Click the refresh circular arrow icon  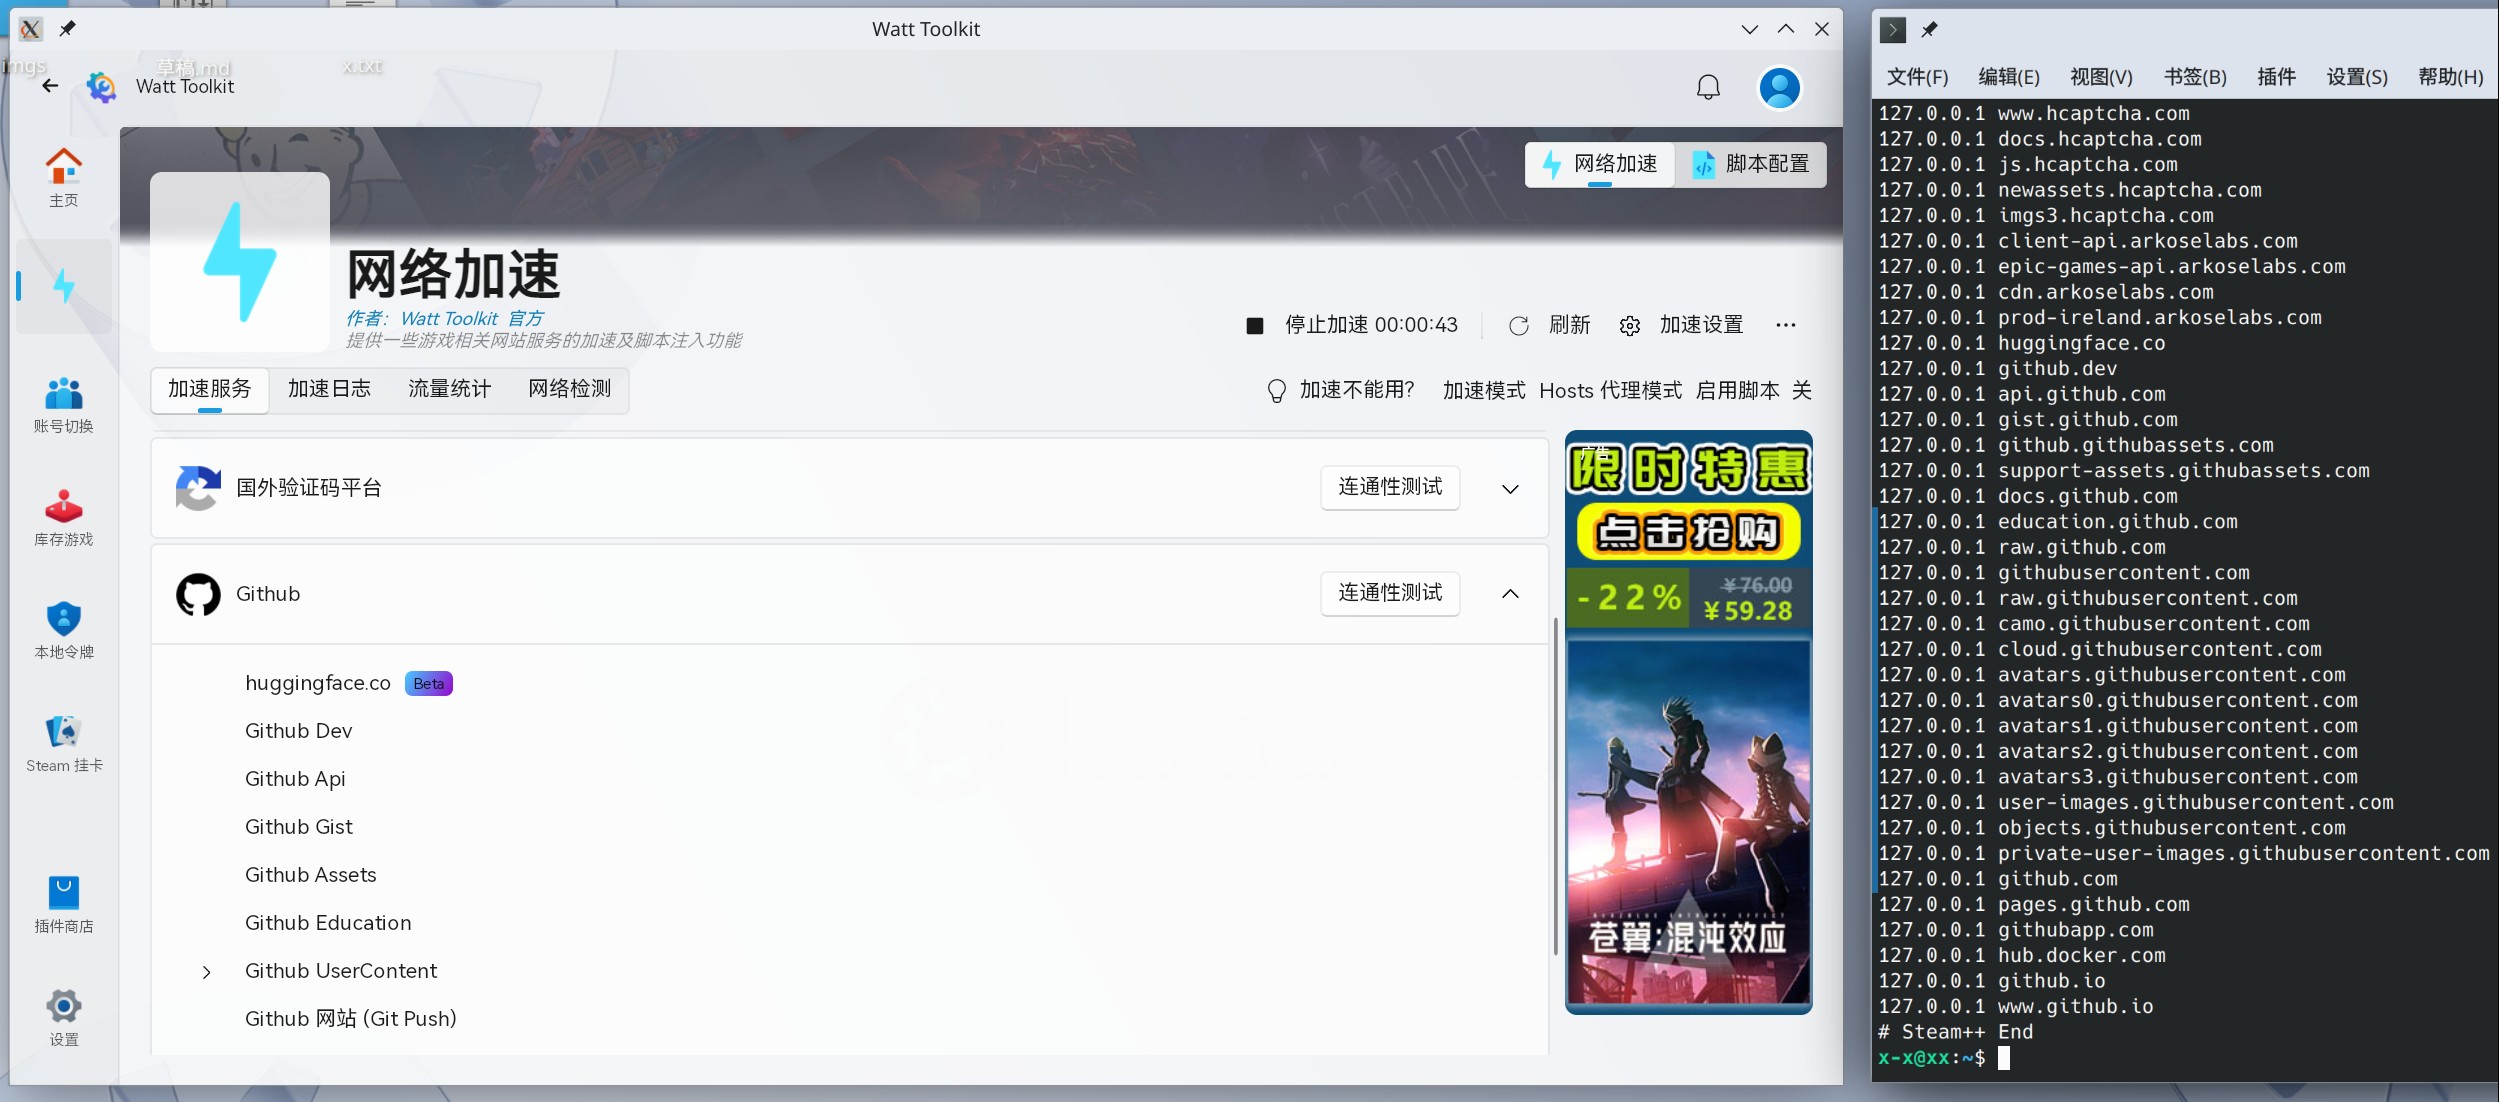pyautogui.click(x=1518, y=325)
